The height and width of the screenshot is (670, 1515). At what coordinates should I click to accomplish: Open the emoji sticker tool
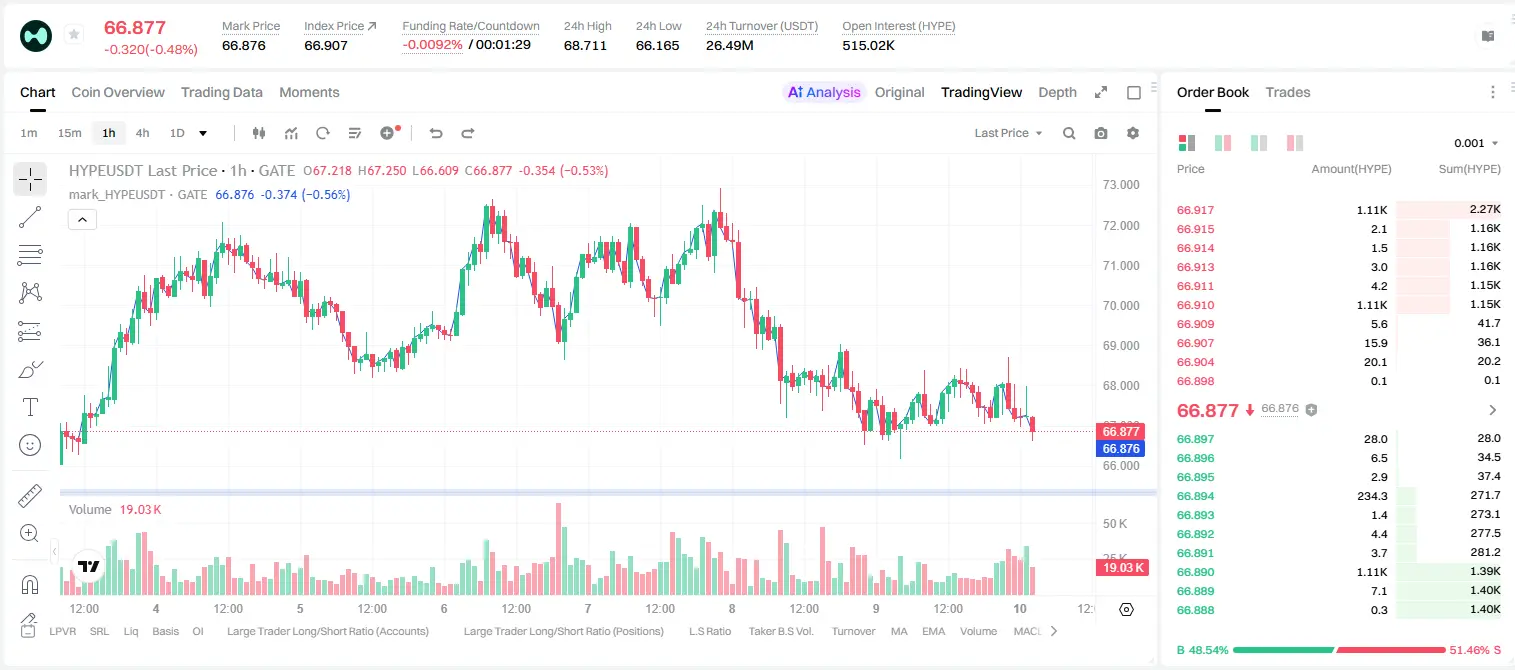click(30, 445)
